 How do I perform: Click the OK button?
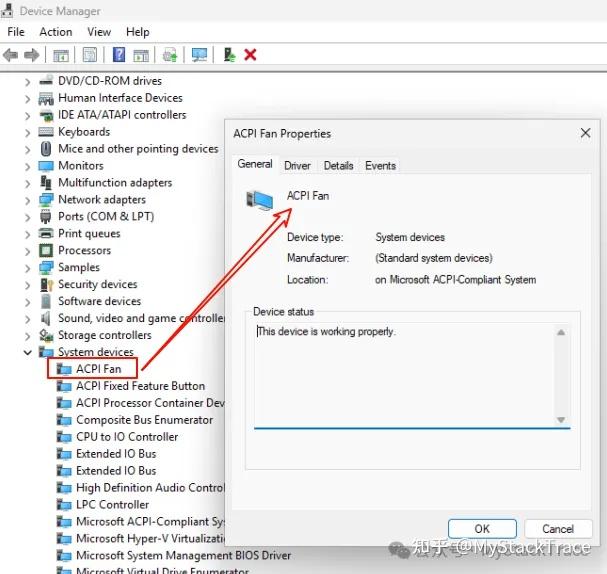coord(482,529)
